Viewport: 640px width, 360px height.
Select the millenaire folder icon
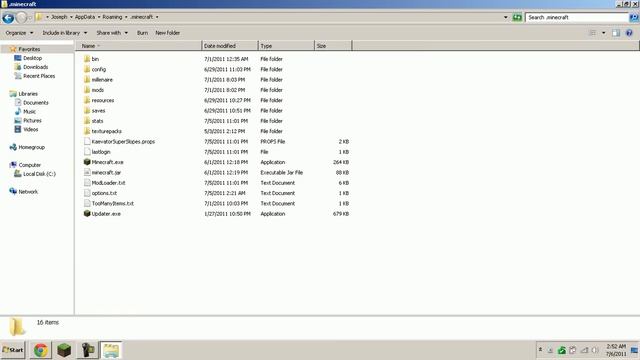tap(87, 80)
